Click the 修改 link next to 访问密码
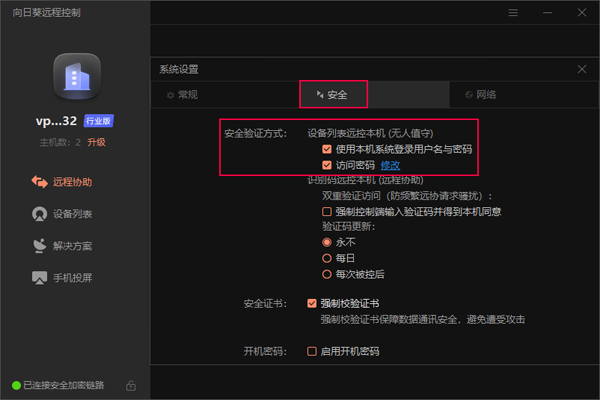The image size is (600, 400). tap(390, 165)
